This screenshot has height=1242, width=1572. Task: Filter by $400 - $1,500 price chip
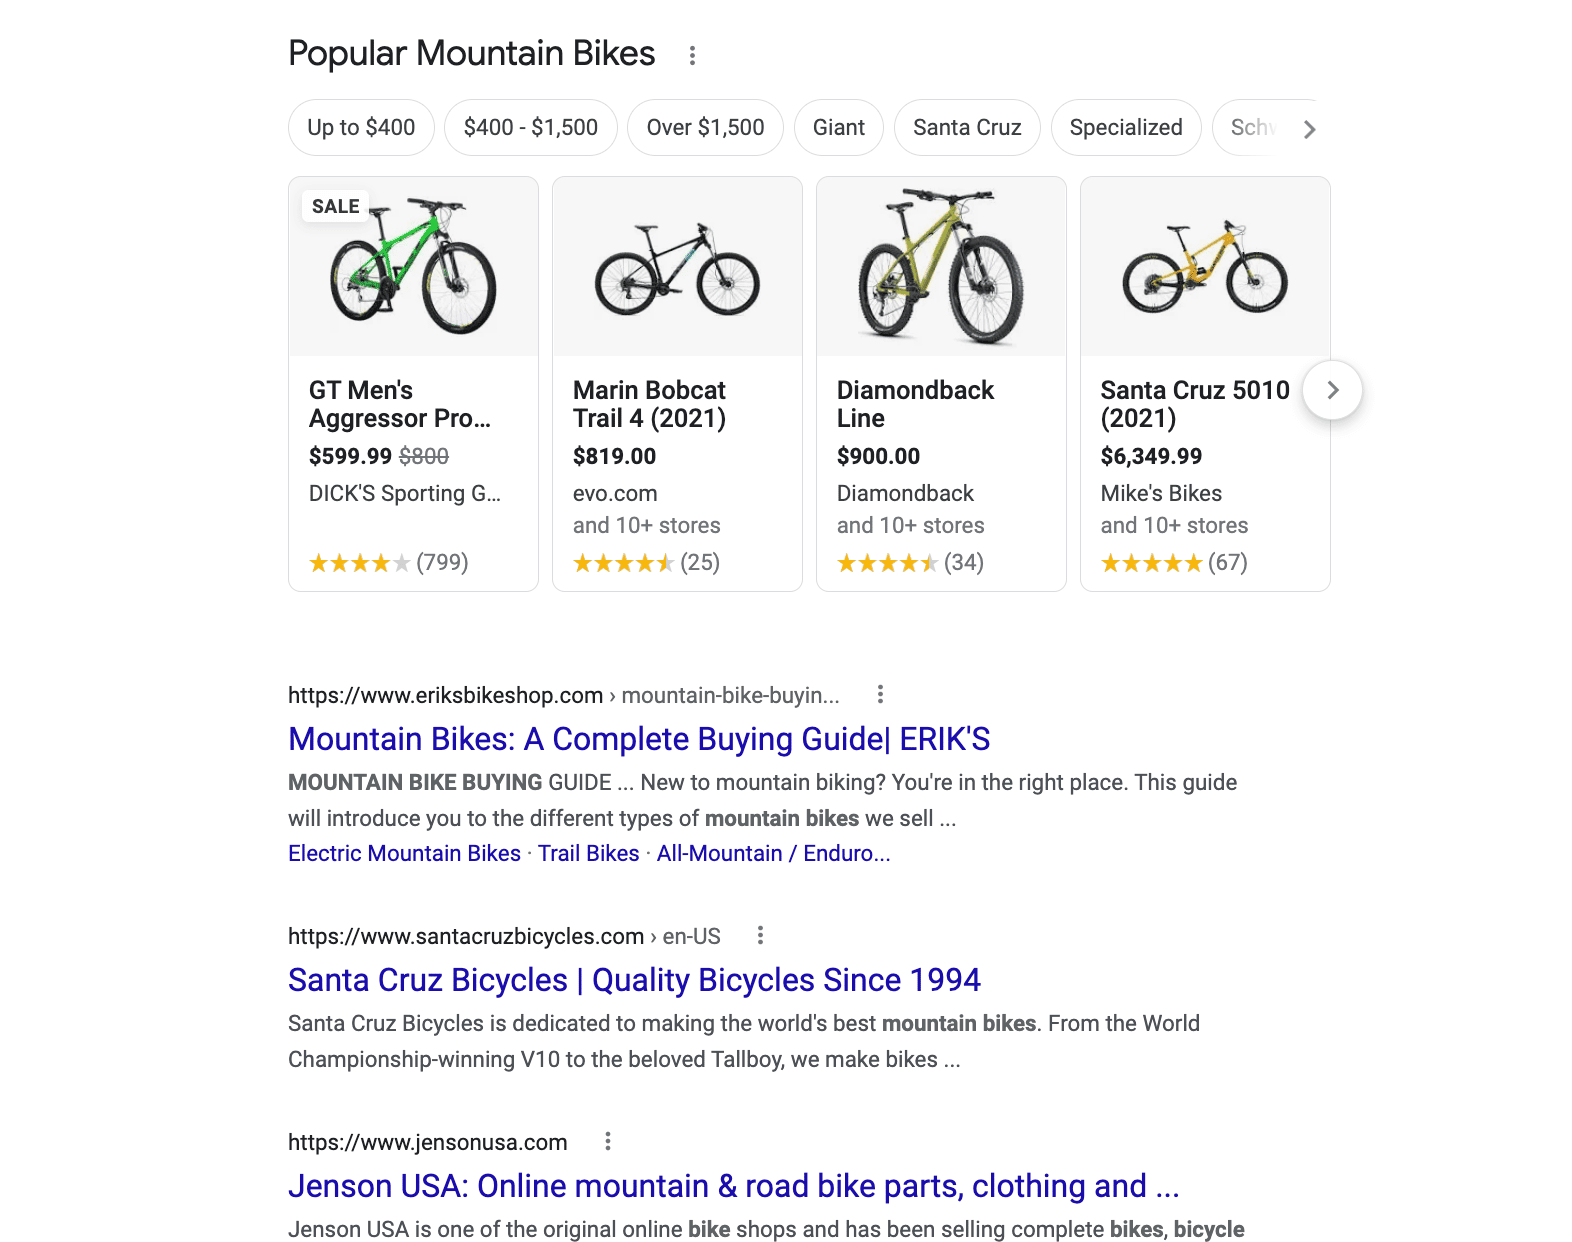pyautogui.click(x=531, y=127)
